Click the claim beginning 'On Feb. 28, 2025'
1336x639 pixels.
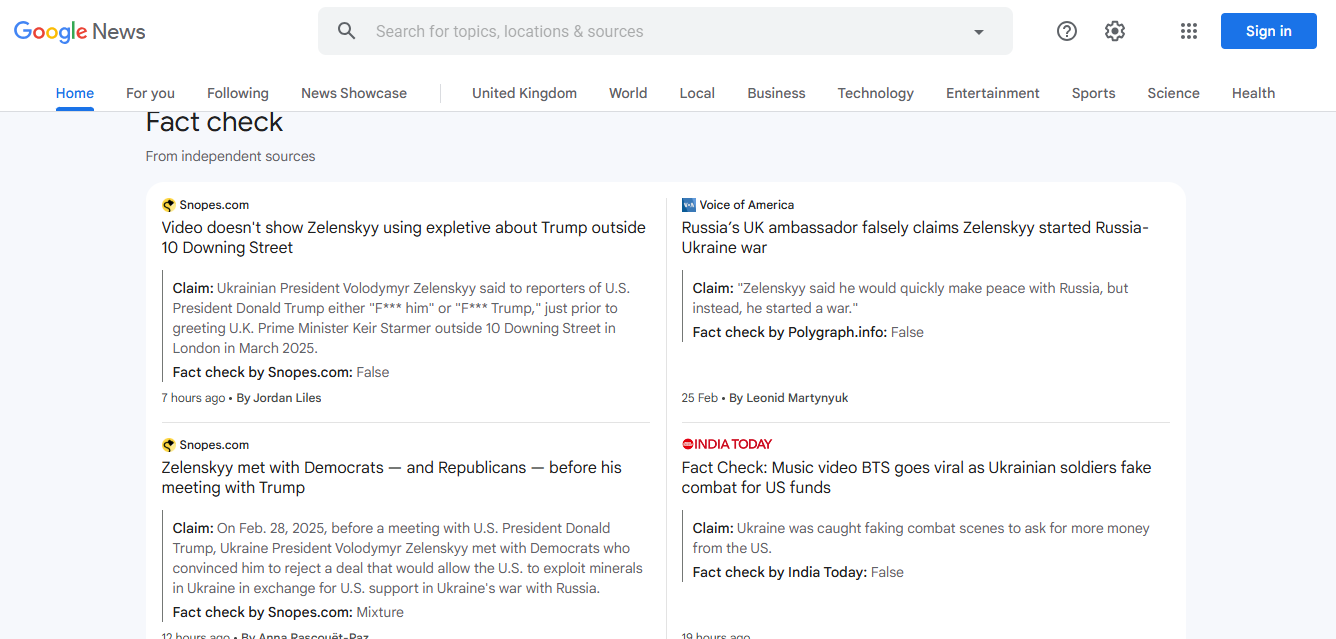[x=408, y=558]
